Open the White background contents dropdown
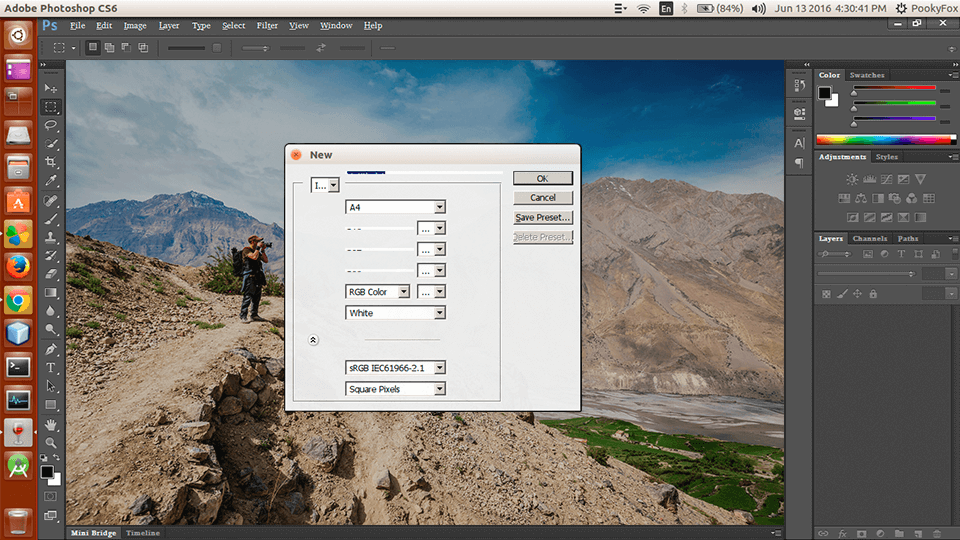Screen dimensions: 960x540 [x=395, y=313]
